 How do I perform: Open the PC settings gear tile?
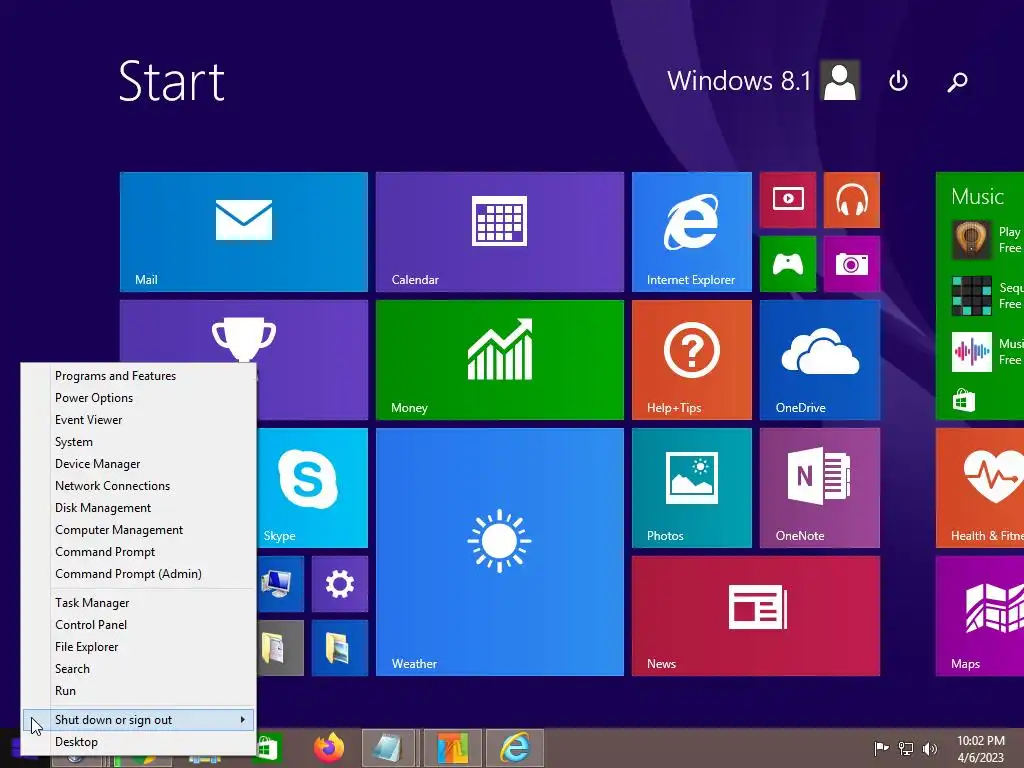340,584
